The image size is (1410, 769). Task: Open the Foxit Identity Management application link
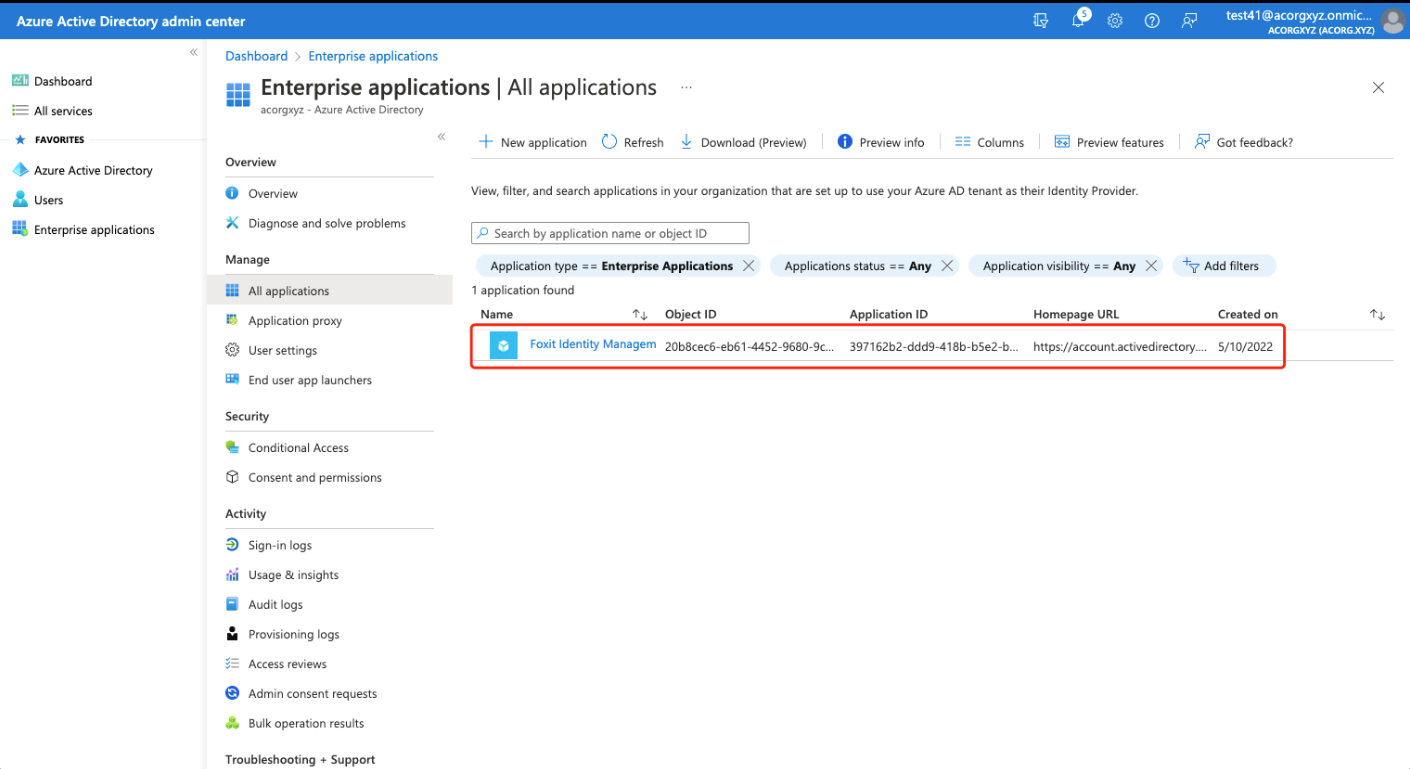593,344
